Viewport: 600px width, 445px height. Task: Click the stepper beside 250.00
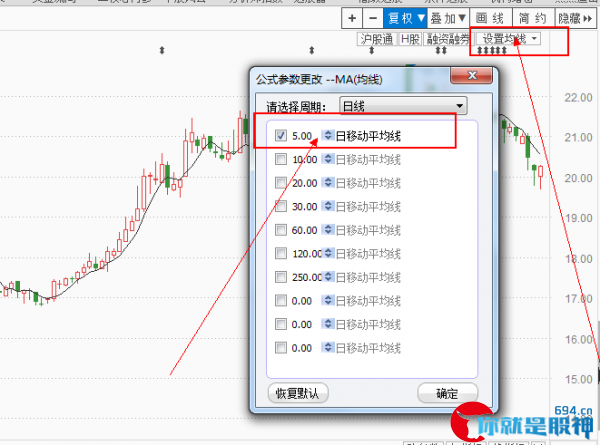tap(328, 277)
